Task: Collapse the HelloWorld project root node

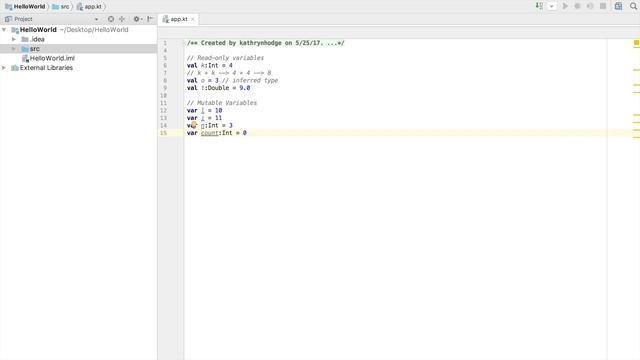Action: pos(4,30)
